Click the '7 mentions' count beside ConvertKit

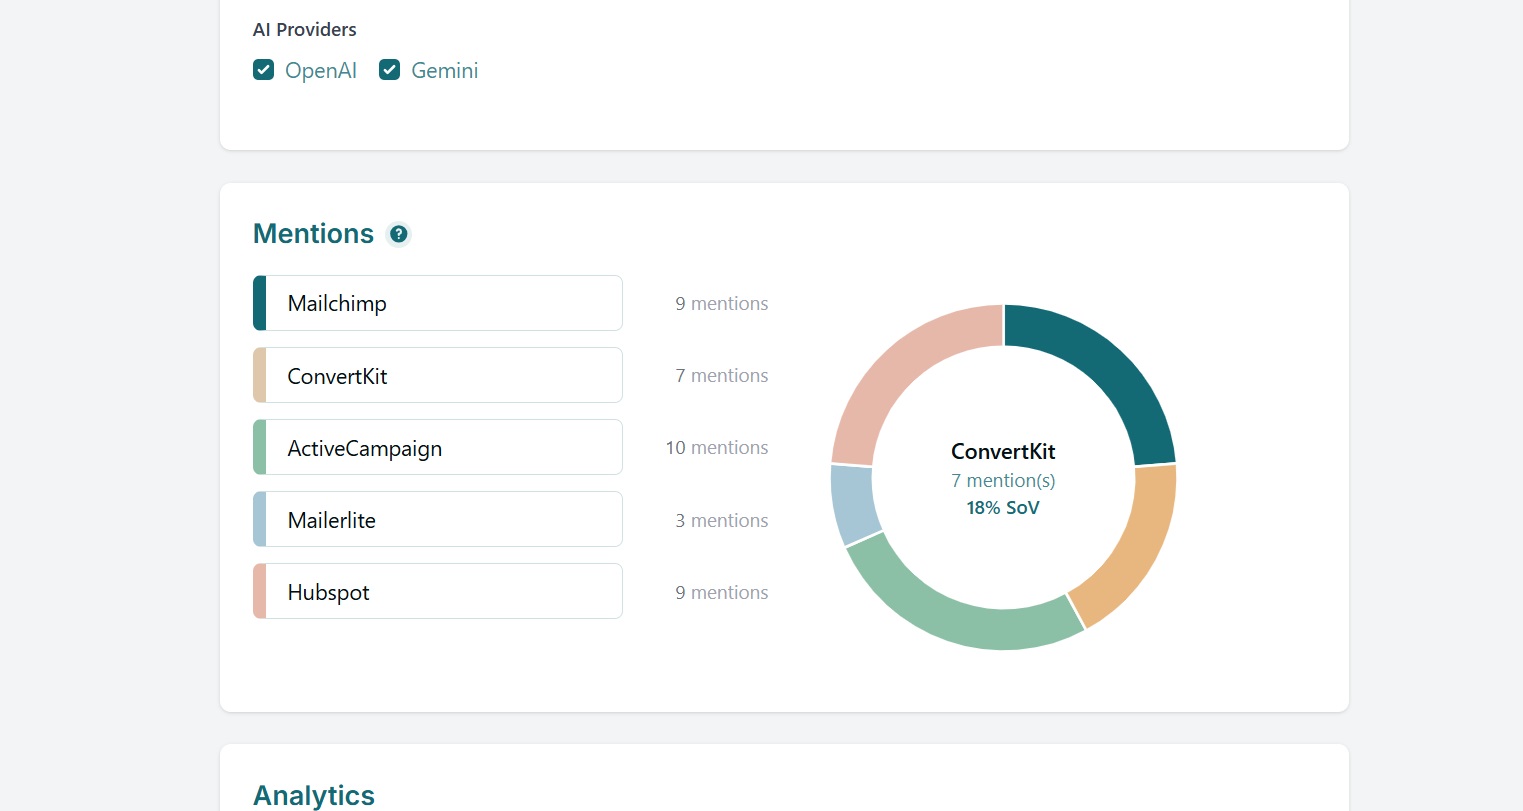[x=722, y=376]
